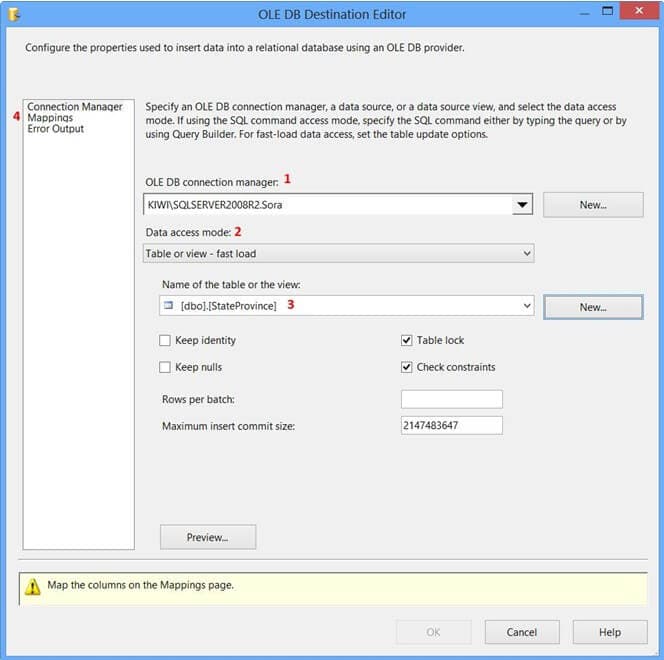The height and width of the screenshot is (660, 664).
Task: Click the Rows per batch field
Action: tap(451, 399)
